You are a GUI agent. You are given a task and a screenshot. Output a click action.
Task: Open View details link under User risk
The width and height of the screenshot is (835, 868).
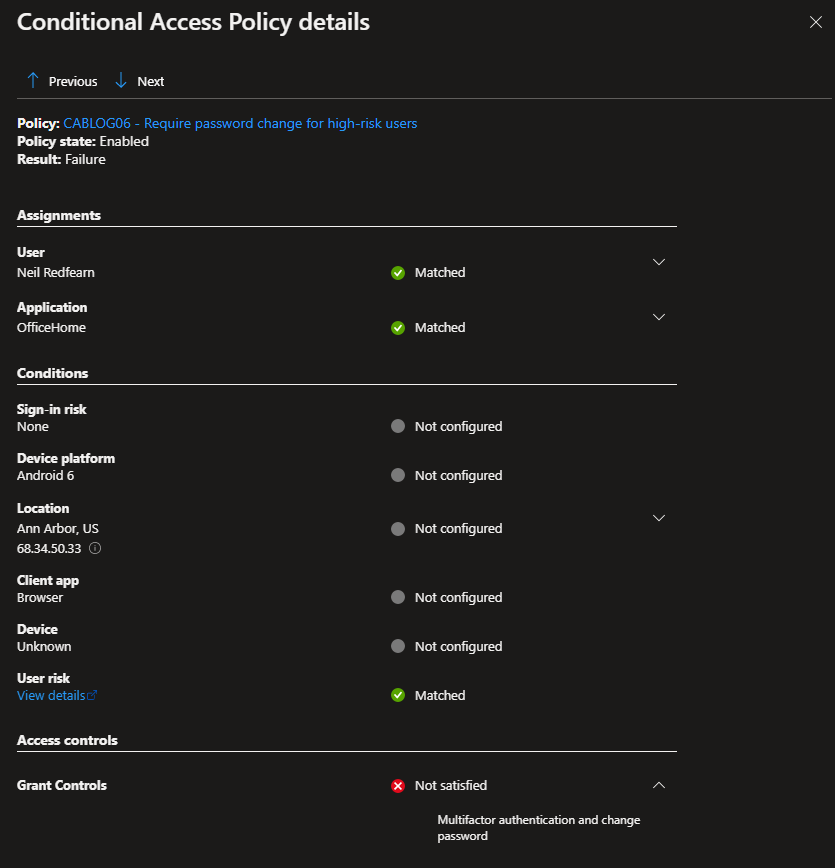[51, 695]
